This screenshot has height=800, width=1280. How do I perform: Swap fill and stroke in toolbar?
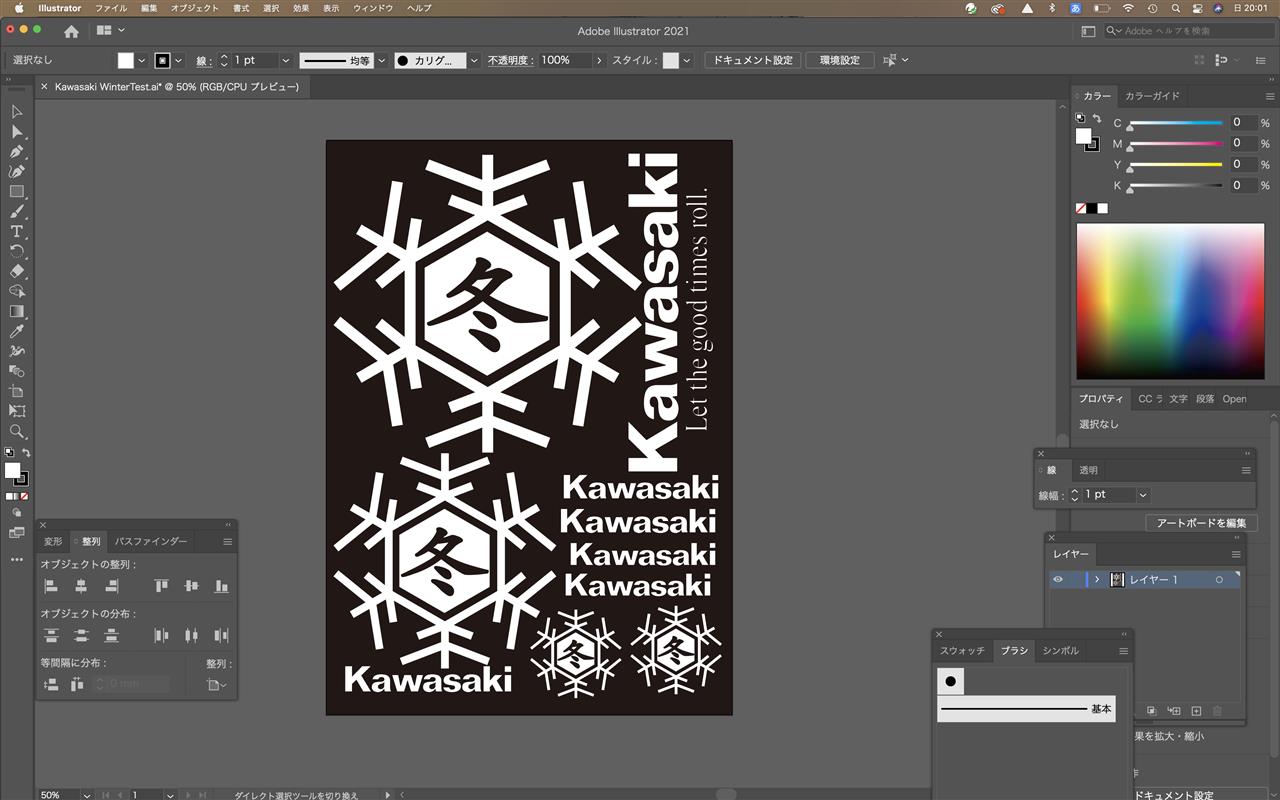pyautogui.click(x=26, y=453)
